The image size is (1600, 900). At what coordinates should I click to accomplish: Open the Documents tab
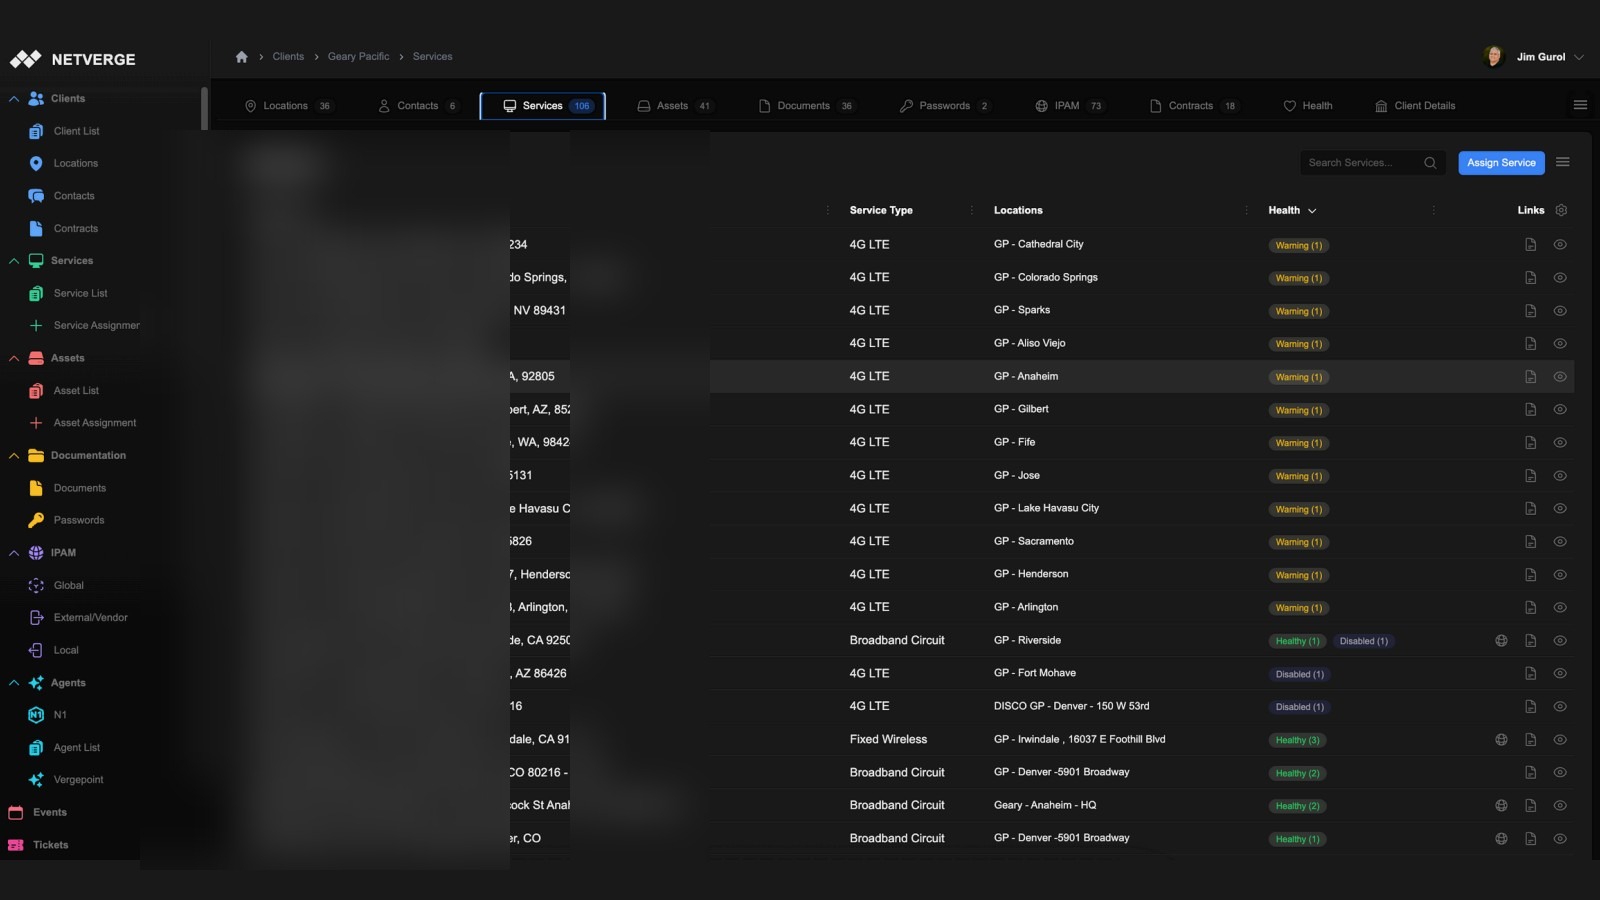pos(806,105)
